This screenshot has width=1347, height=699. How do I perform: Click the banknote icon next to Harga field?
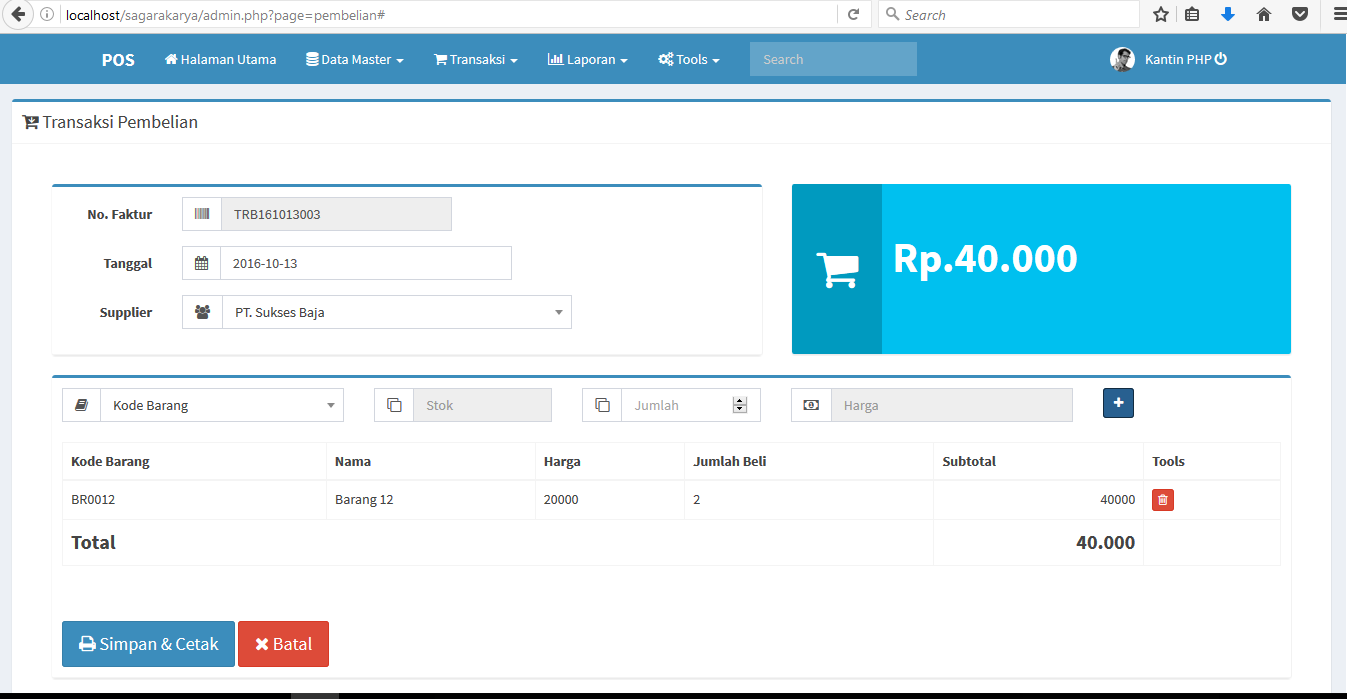pyautogui.click(x=811, y=404)
